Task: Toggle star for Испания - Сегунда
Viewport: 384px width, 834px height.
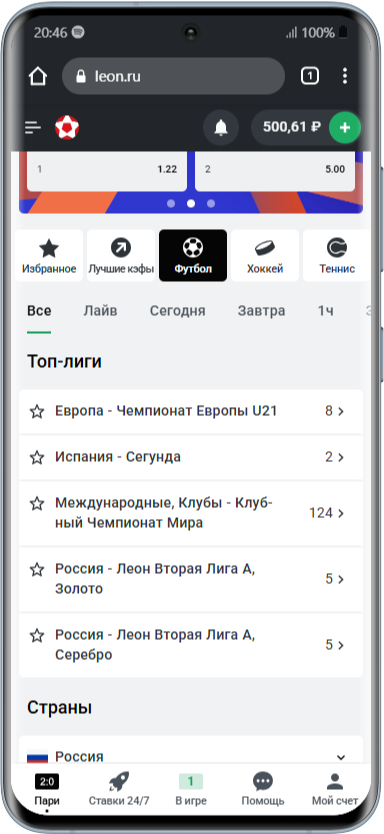Action: [37, 457]
